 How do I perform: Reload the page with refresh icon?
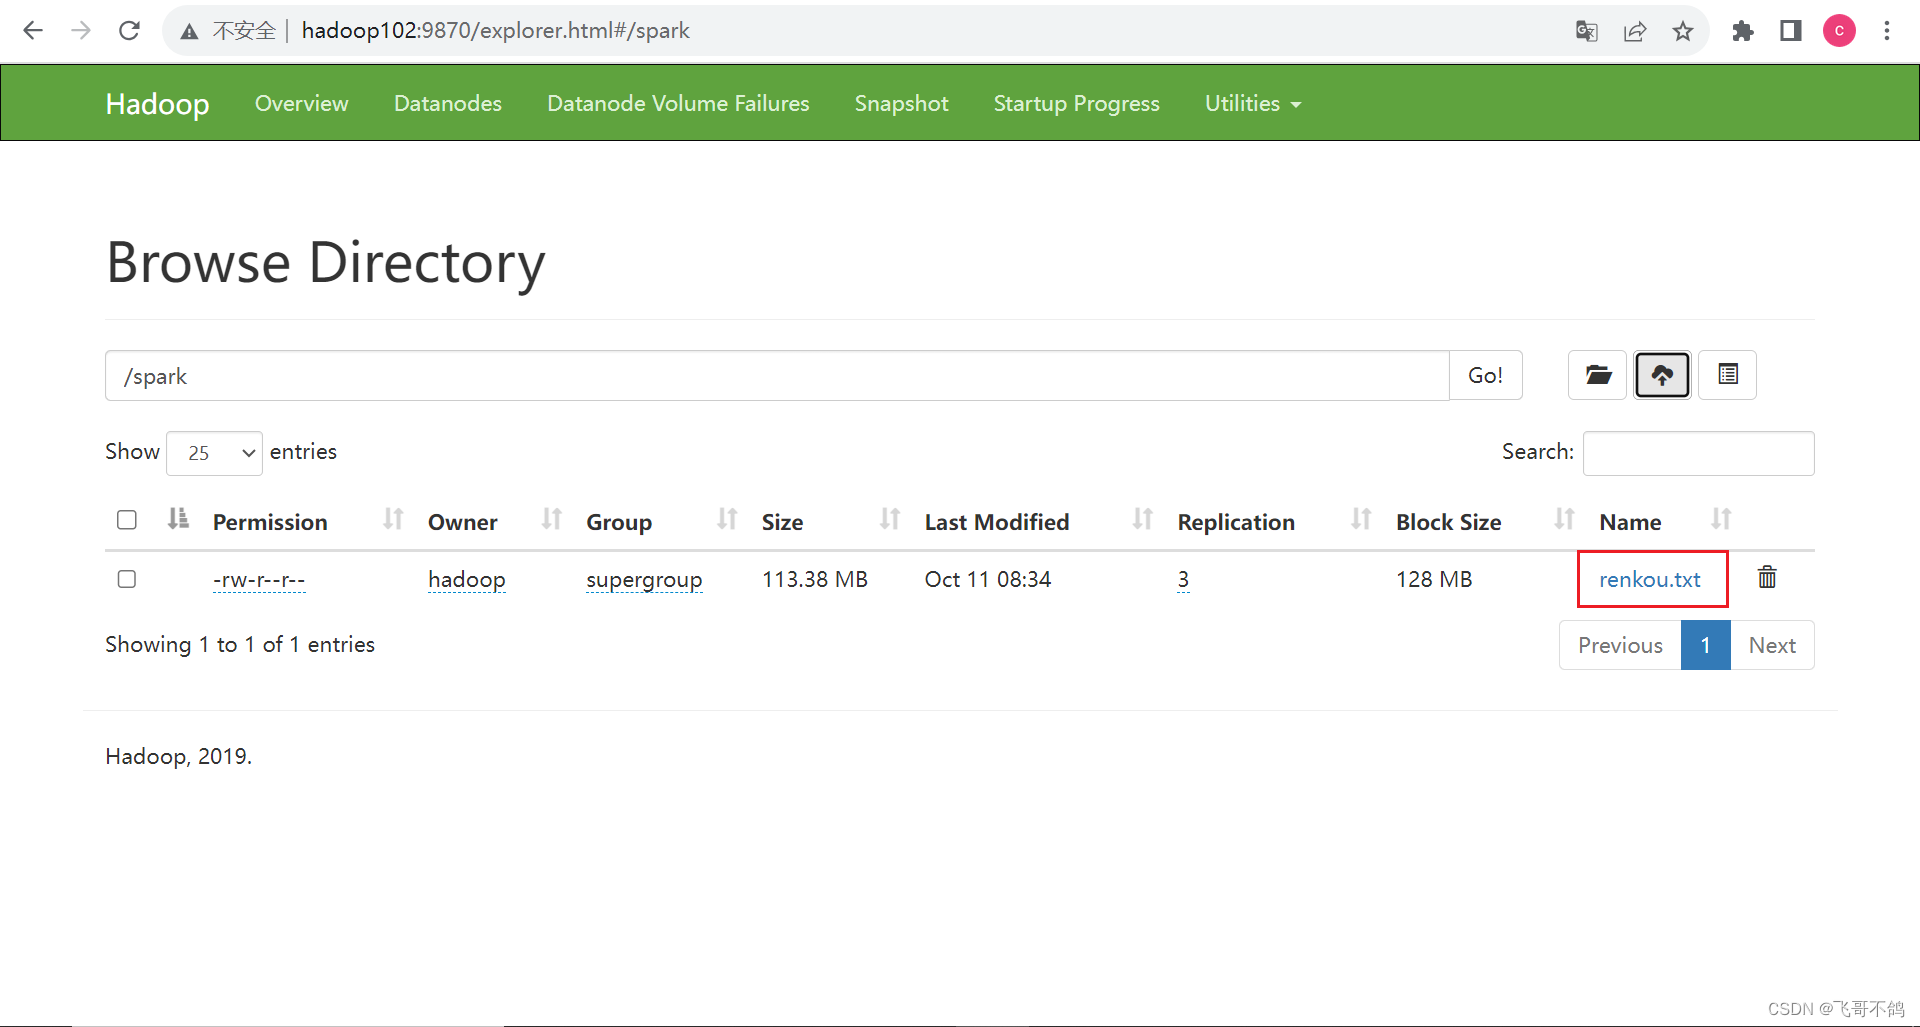[129, 31]
